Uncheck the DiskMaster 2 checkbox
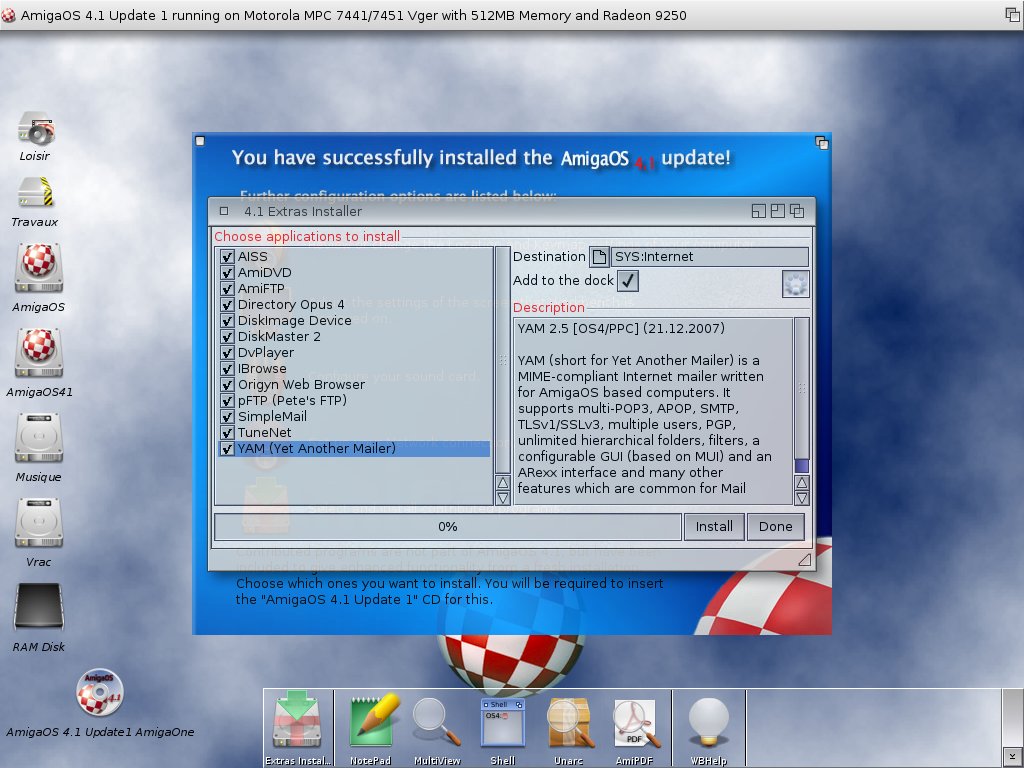 tap(227, 336)
